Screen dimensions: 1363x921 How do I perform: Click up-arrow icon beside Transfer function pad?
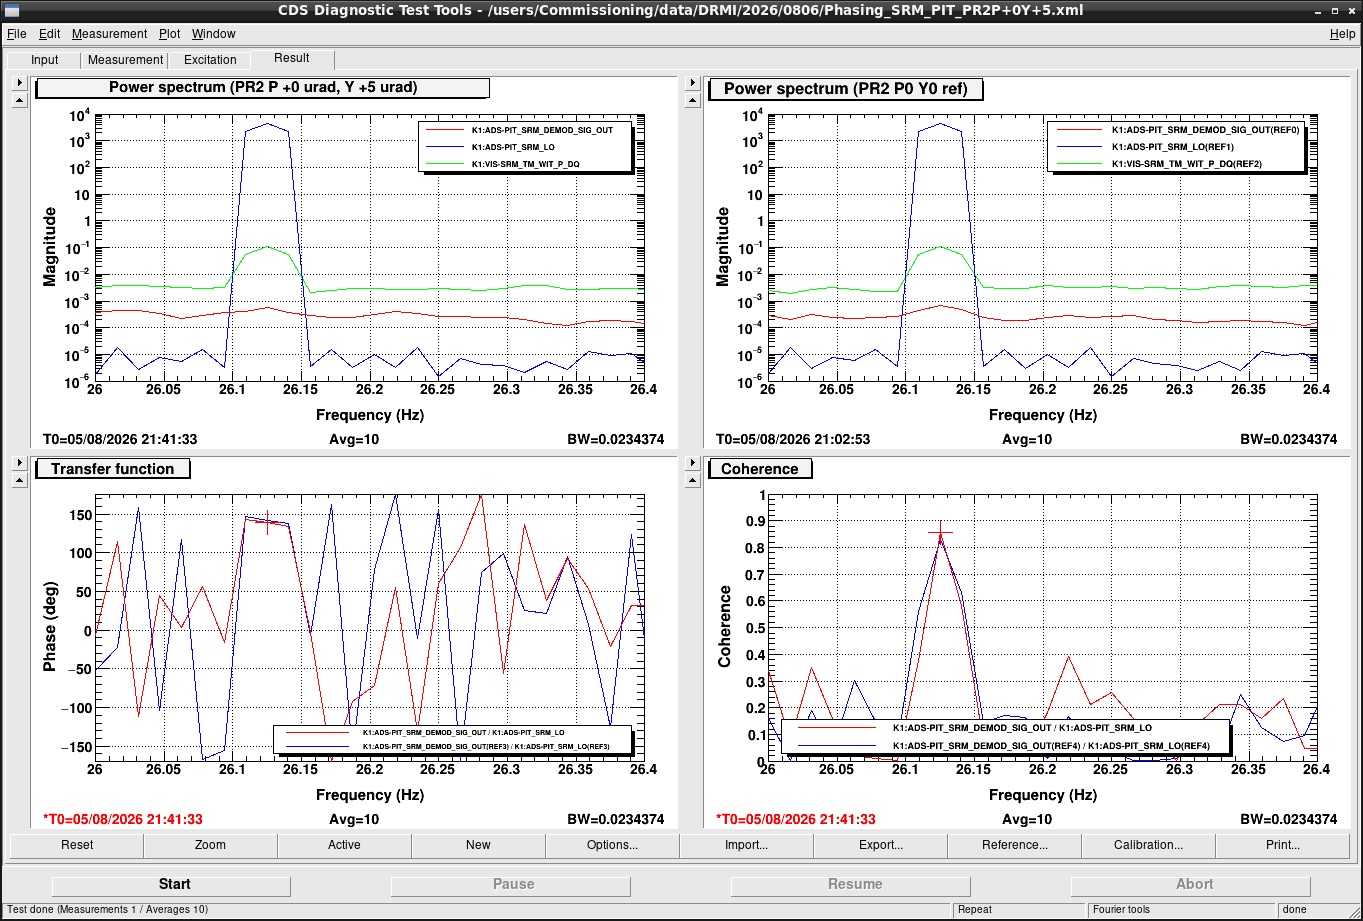pos(19,480)
